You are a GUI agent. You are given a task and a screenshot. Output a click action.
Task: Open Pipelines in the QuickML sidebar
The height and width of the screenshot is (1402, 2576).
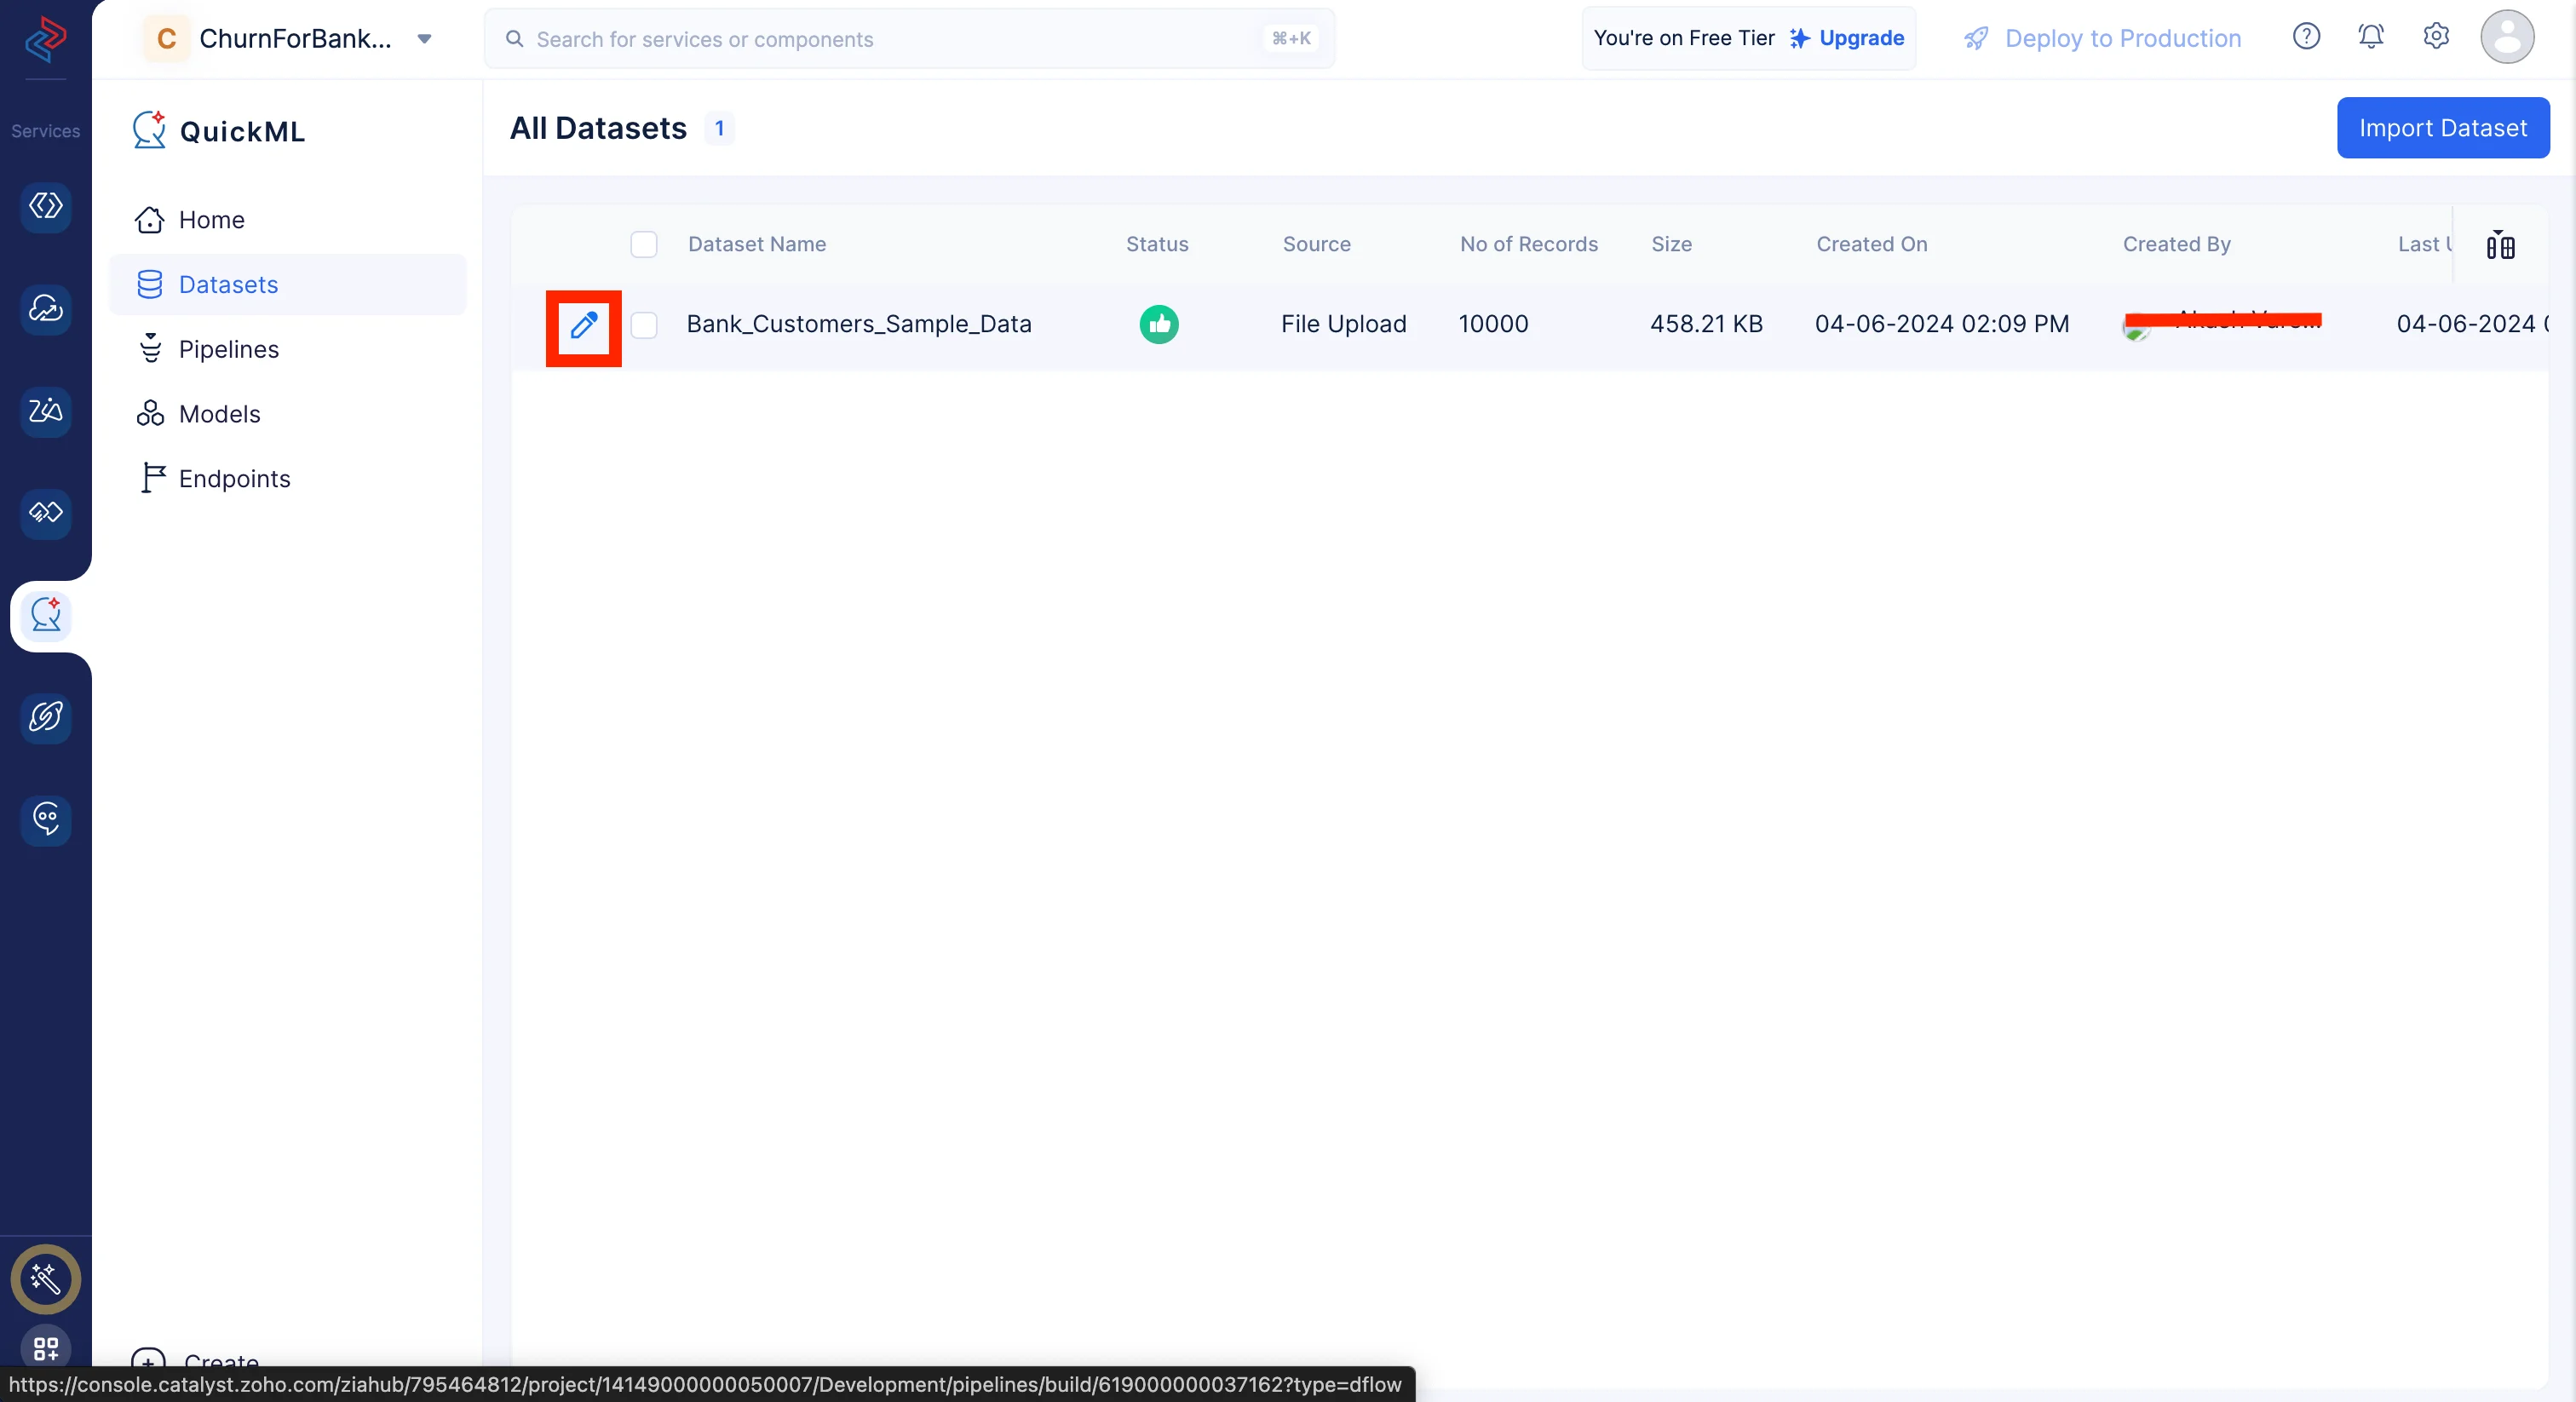[x=228, y=349]
